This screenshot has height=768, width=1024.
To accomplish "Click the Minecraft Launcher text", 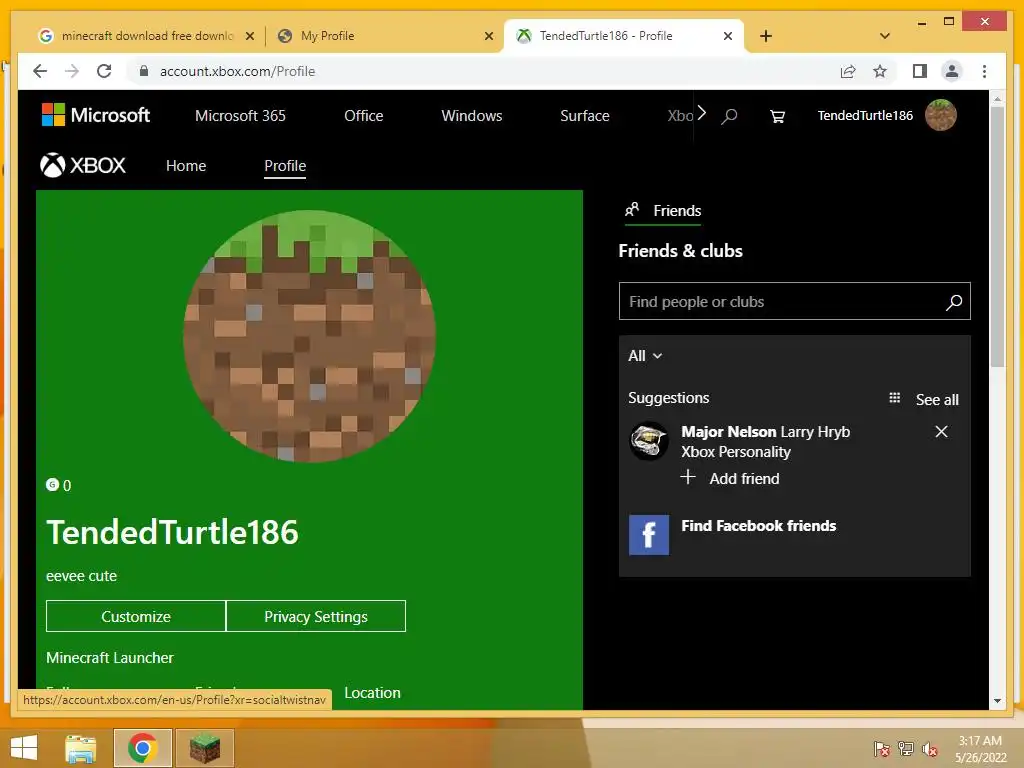I will point(110,658).
